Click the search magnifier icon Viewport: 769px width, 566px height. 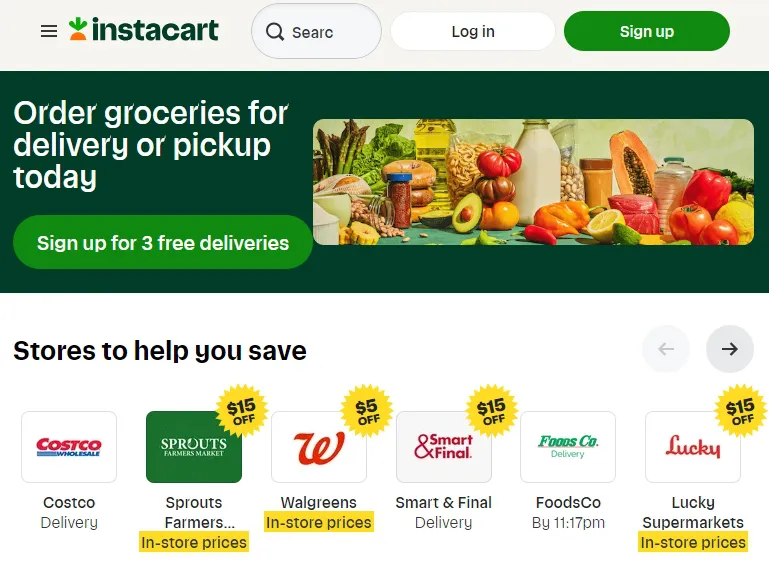tap(275, 32)
